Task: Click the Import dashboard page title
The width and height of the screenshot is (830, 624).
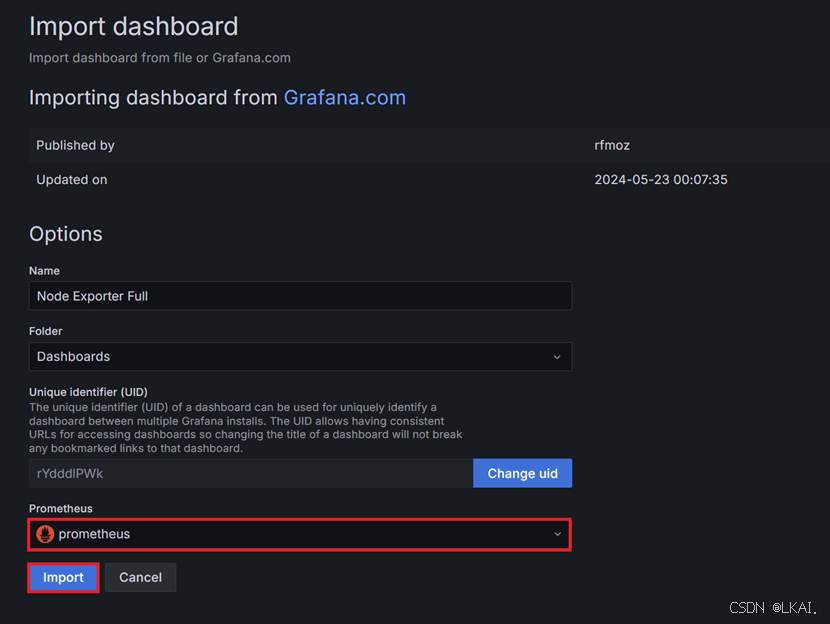Action: (x=133, y=26)
